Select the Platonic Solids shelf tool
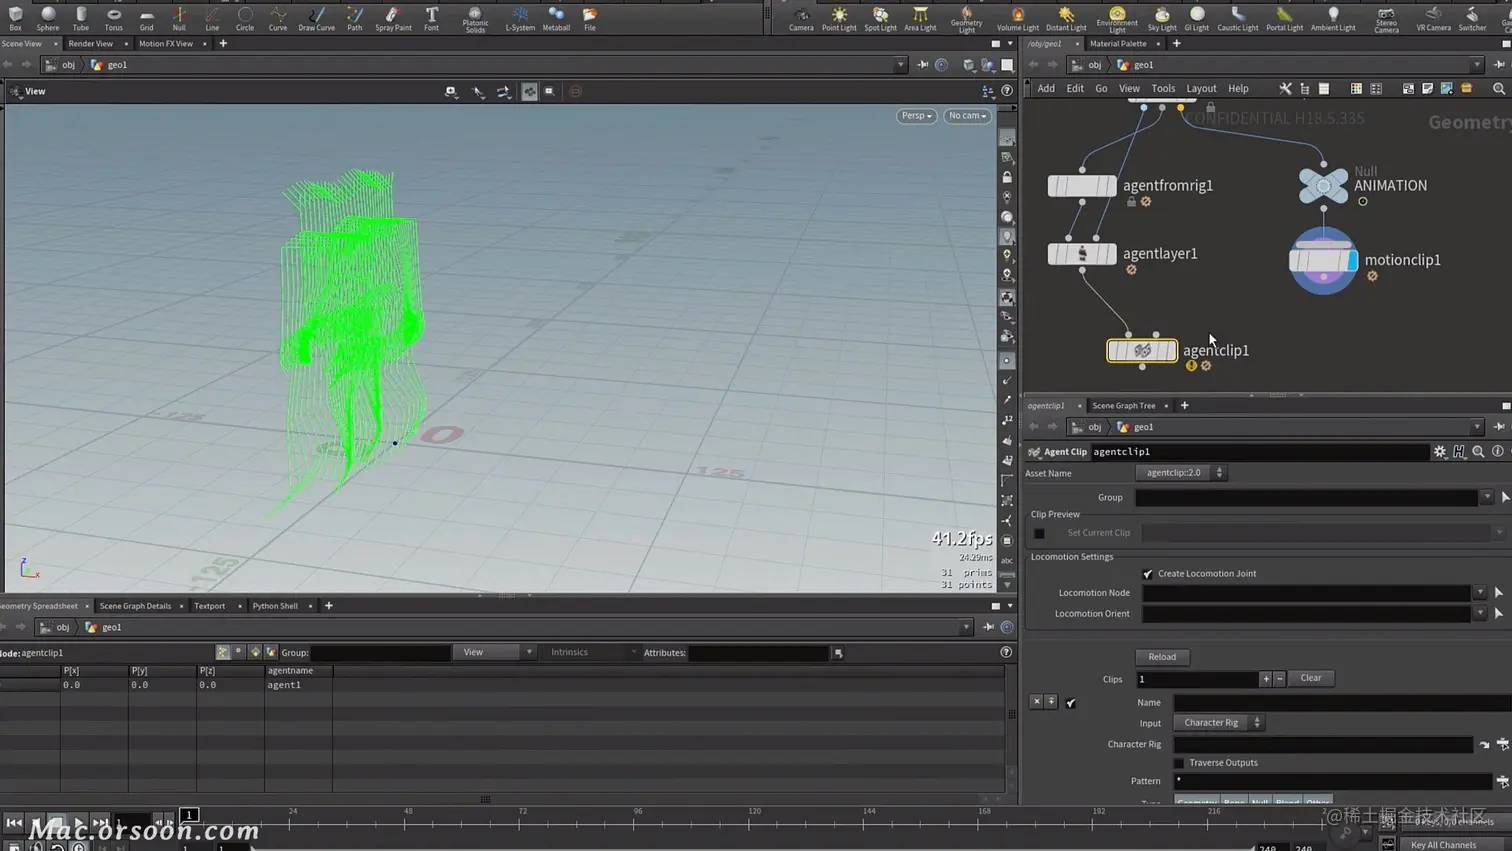1512x851 pixels. coord(475,19)
